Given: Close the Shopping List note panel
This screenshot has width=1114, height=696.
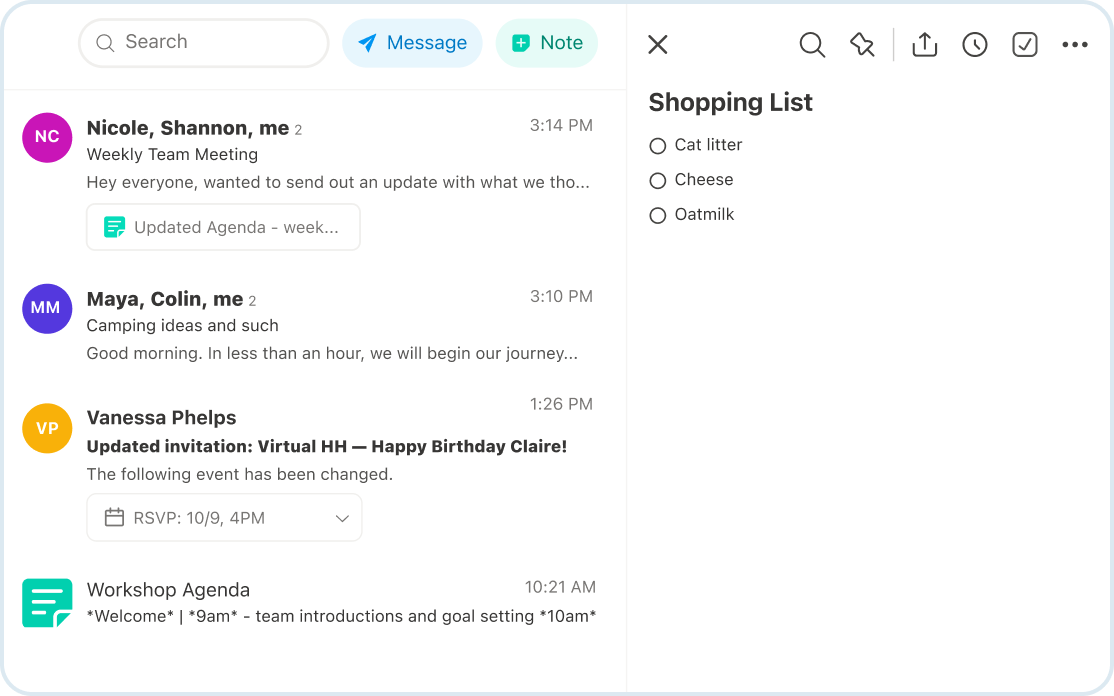Looking at the screenshot, I should (657, 44).
